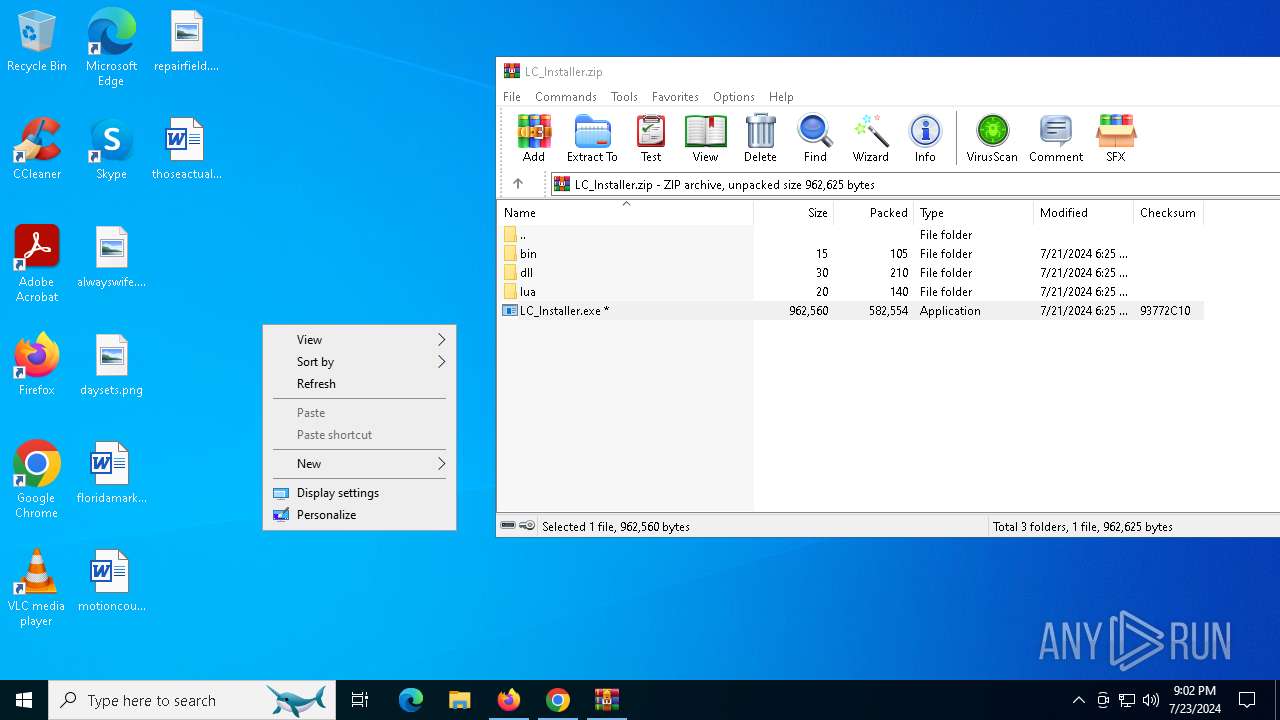Show archive Info icon

coord(925,138)
